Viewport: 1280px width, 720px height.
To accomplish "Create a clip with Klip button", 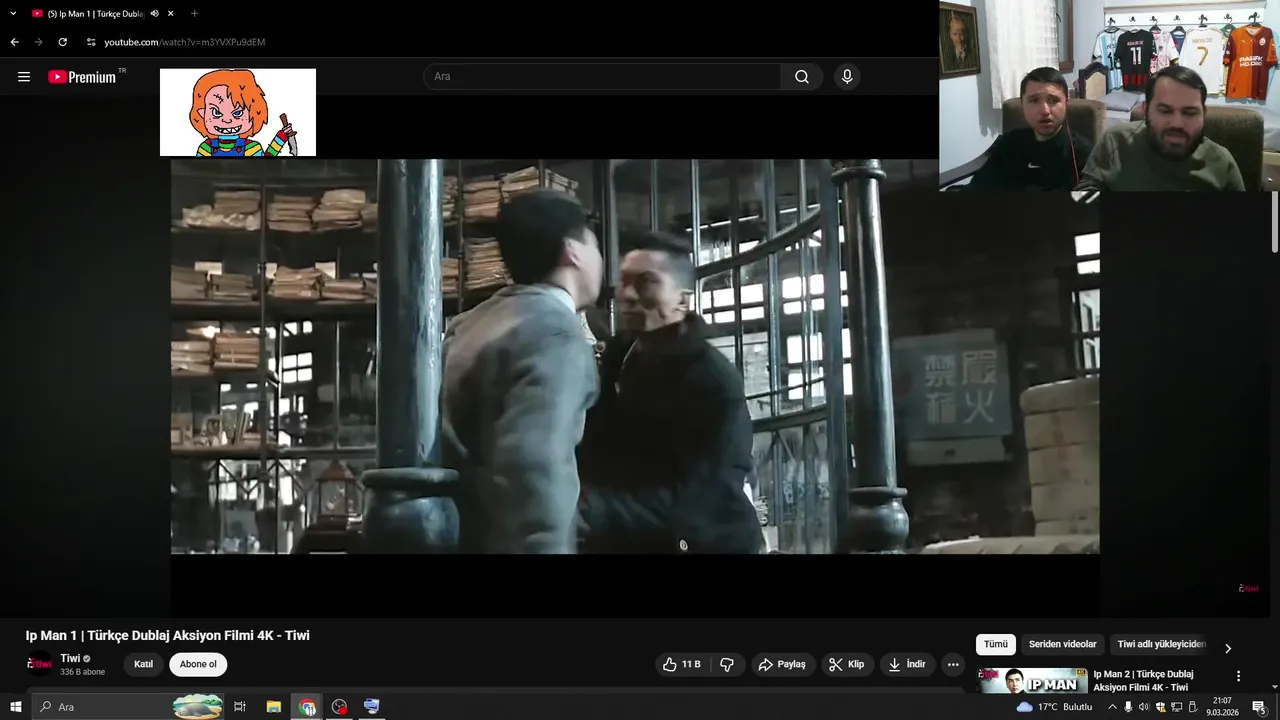I will tap(847, 664).
